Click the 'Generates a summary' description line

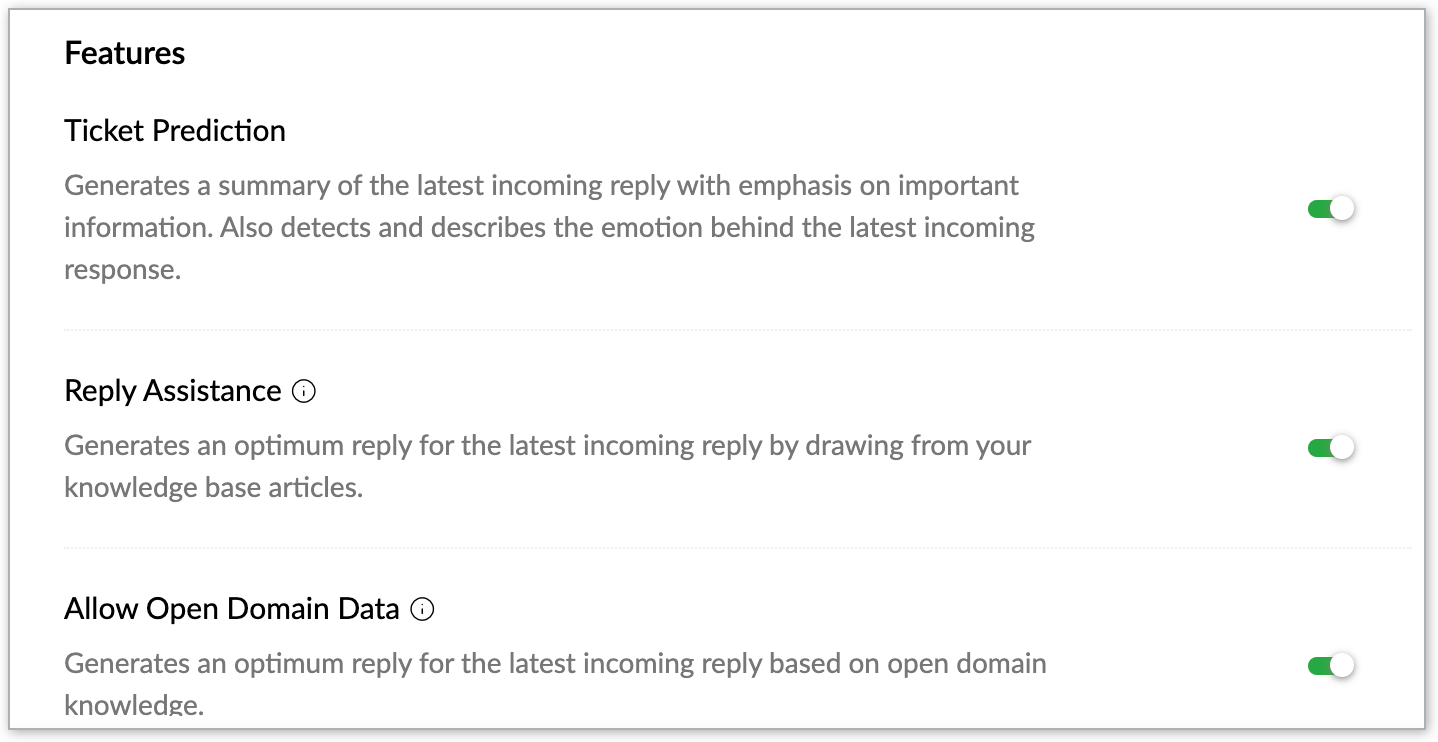click(x=541, y=186)
